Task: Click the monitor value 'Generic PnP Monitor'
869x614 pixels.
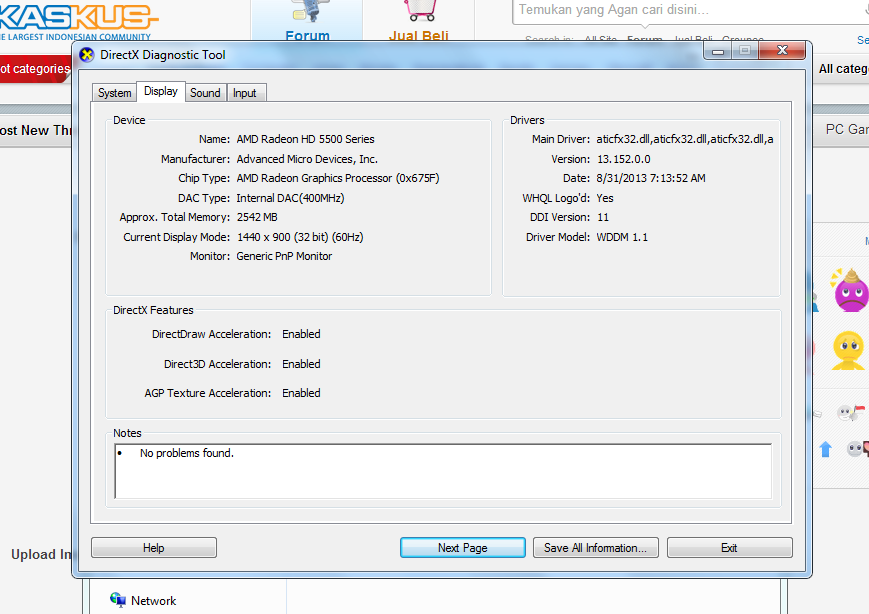Action: (x=284, y=256)
